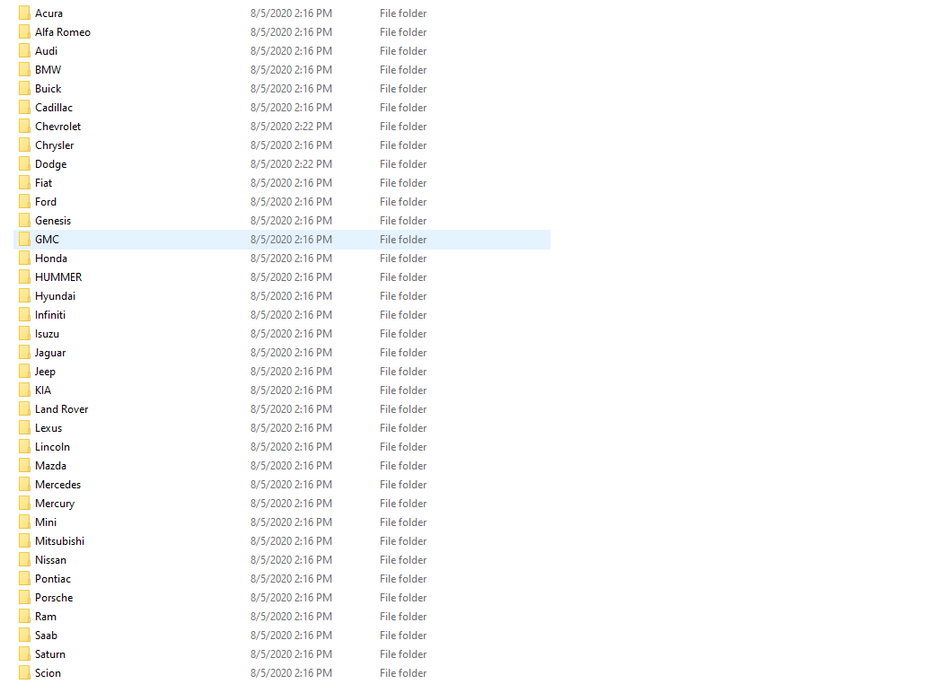Click the File folder type for Scion
Viewport: 949px width, 684px height.
(403, 672)
